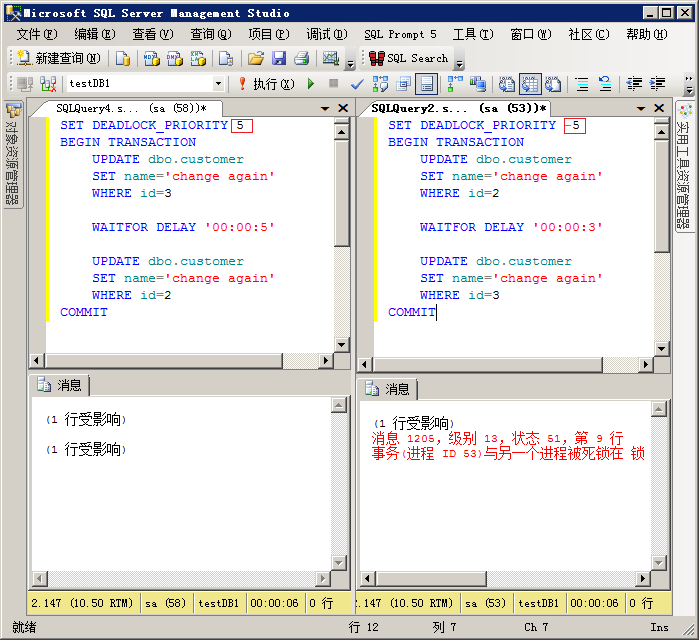The height and width of the screenshot is (640, 699).
Task: Select the 消息 tab in the SQLQuery2 pane
Action: (x=388, y=389)
